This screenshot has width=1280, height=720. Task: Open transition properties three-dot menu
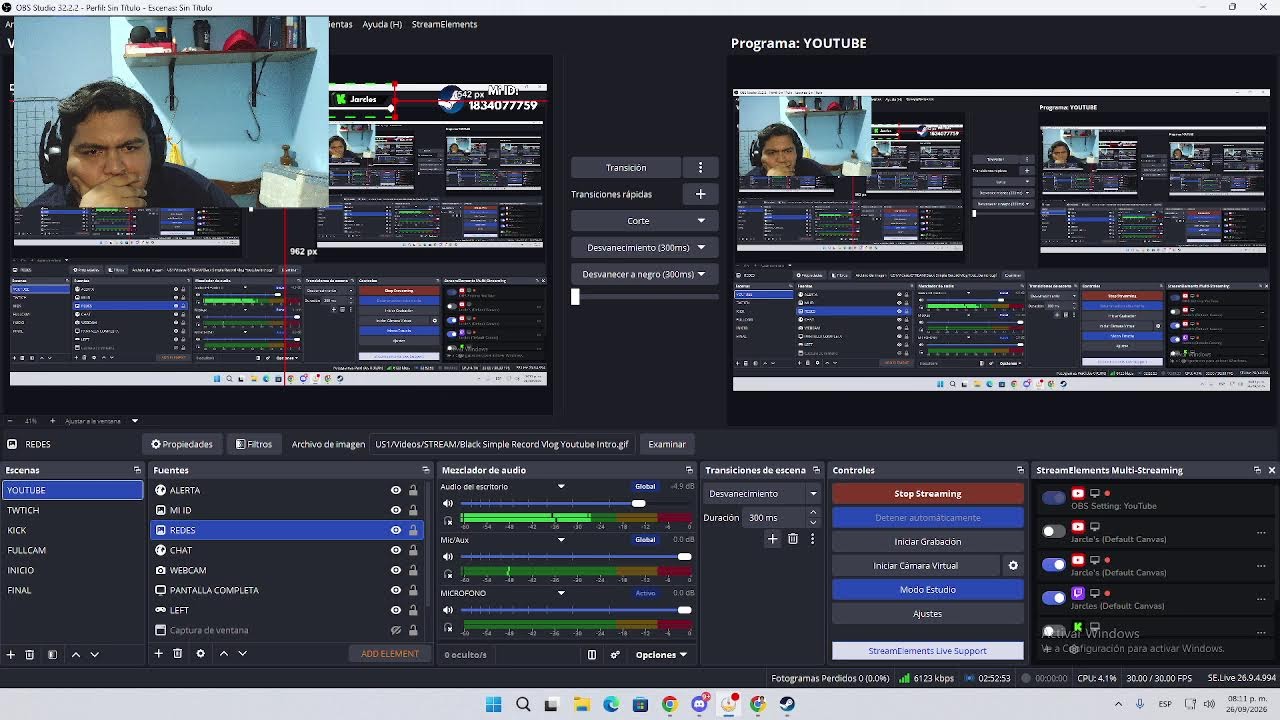tap(812, 539)
